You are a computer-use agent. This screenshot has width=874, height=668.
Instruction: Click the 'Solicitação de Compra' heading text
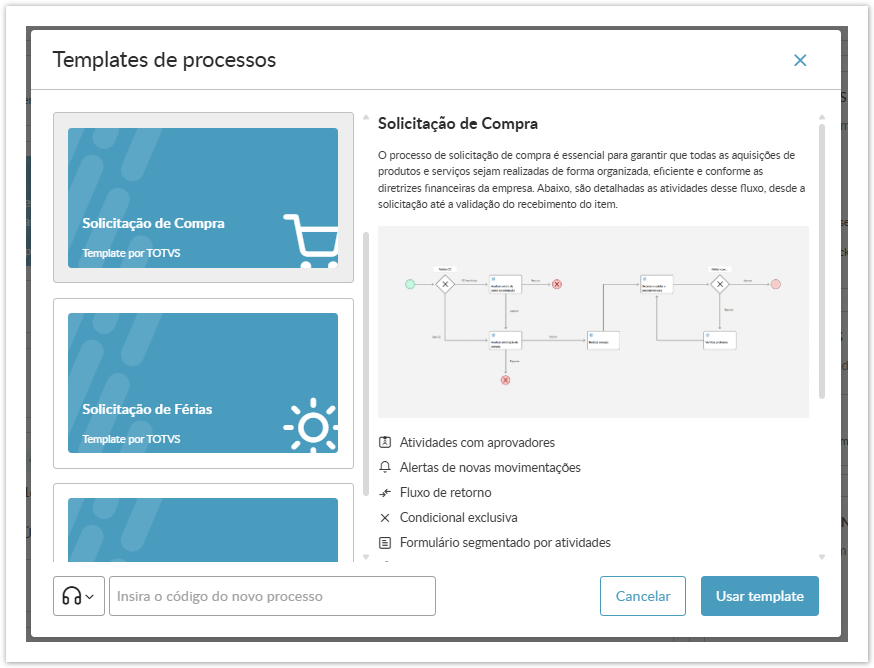tap(458, 124)
